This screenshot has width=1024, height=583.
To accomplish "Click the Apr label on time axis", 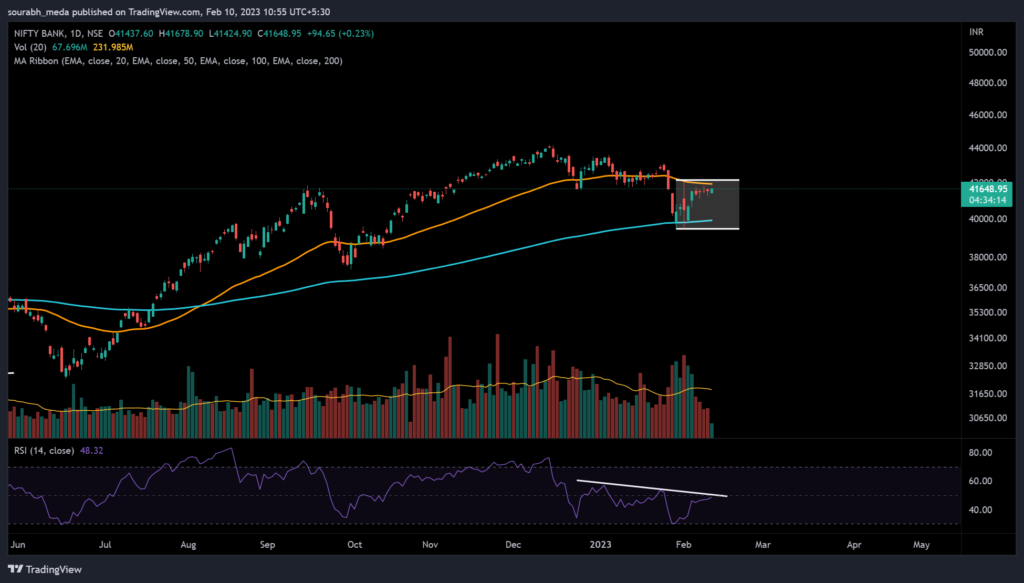I will tap(854, 544).
